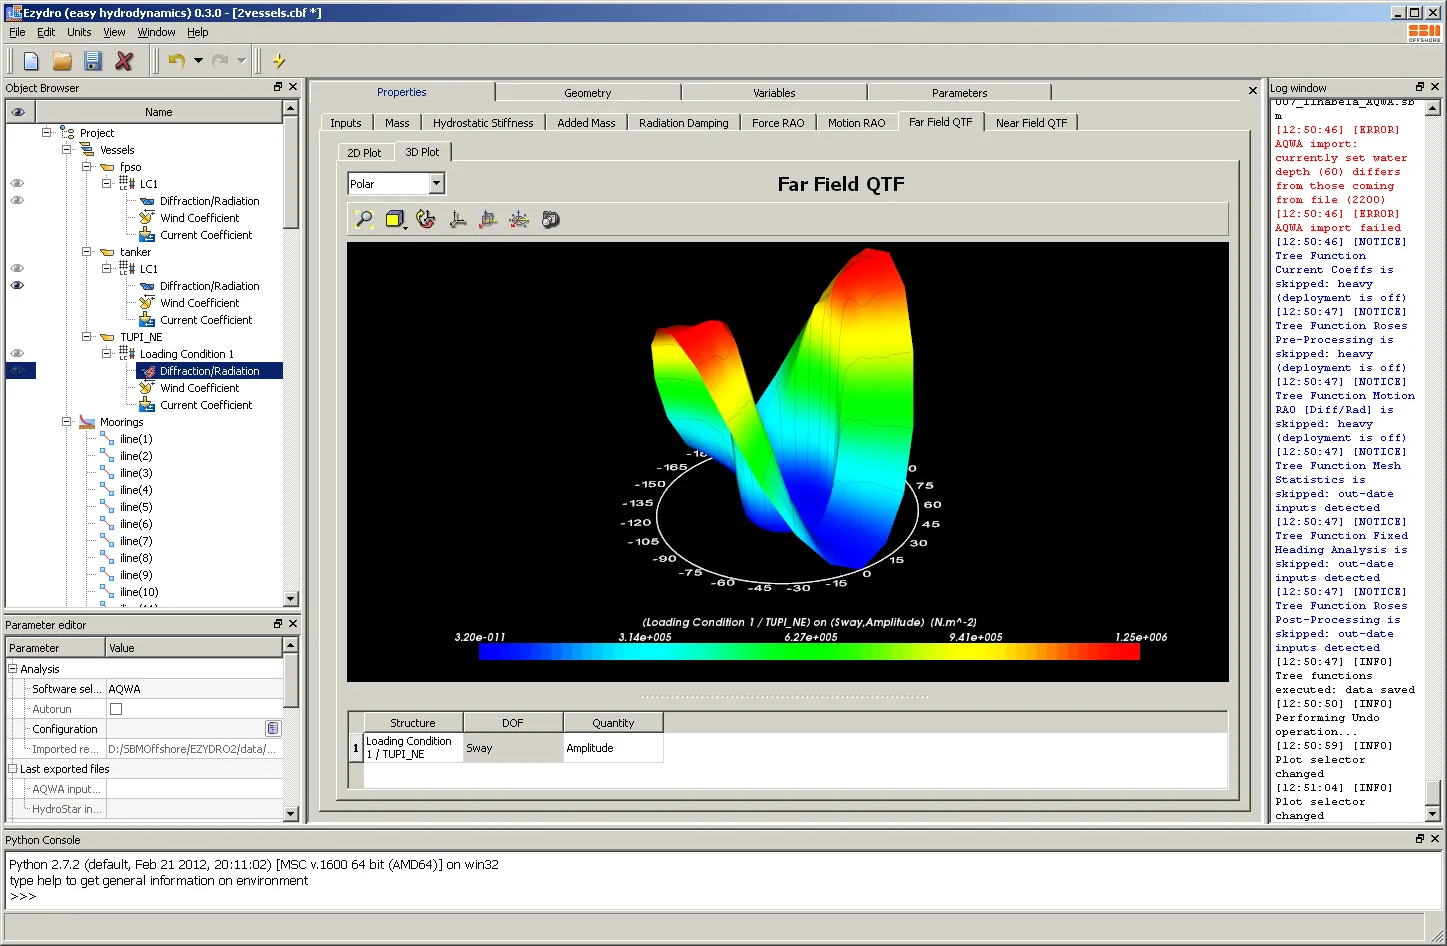Click the lightning bolt Run icon

click(279, 61)
